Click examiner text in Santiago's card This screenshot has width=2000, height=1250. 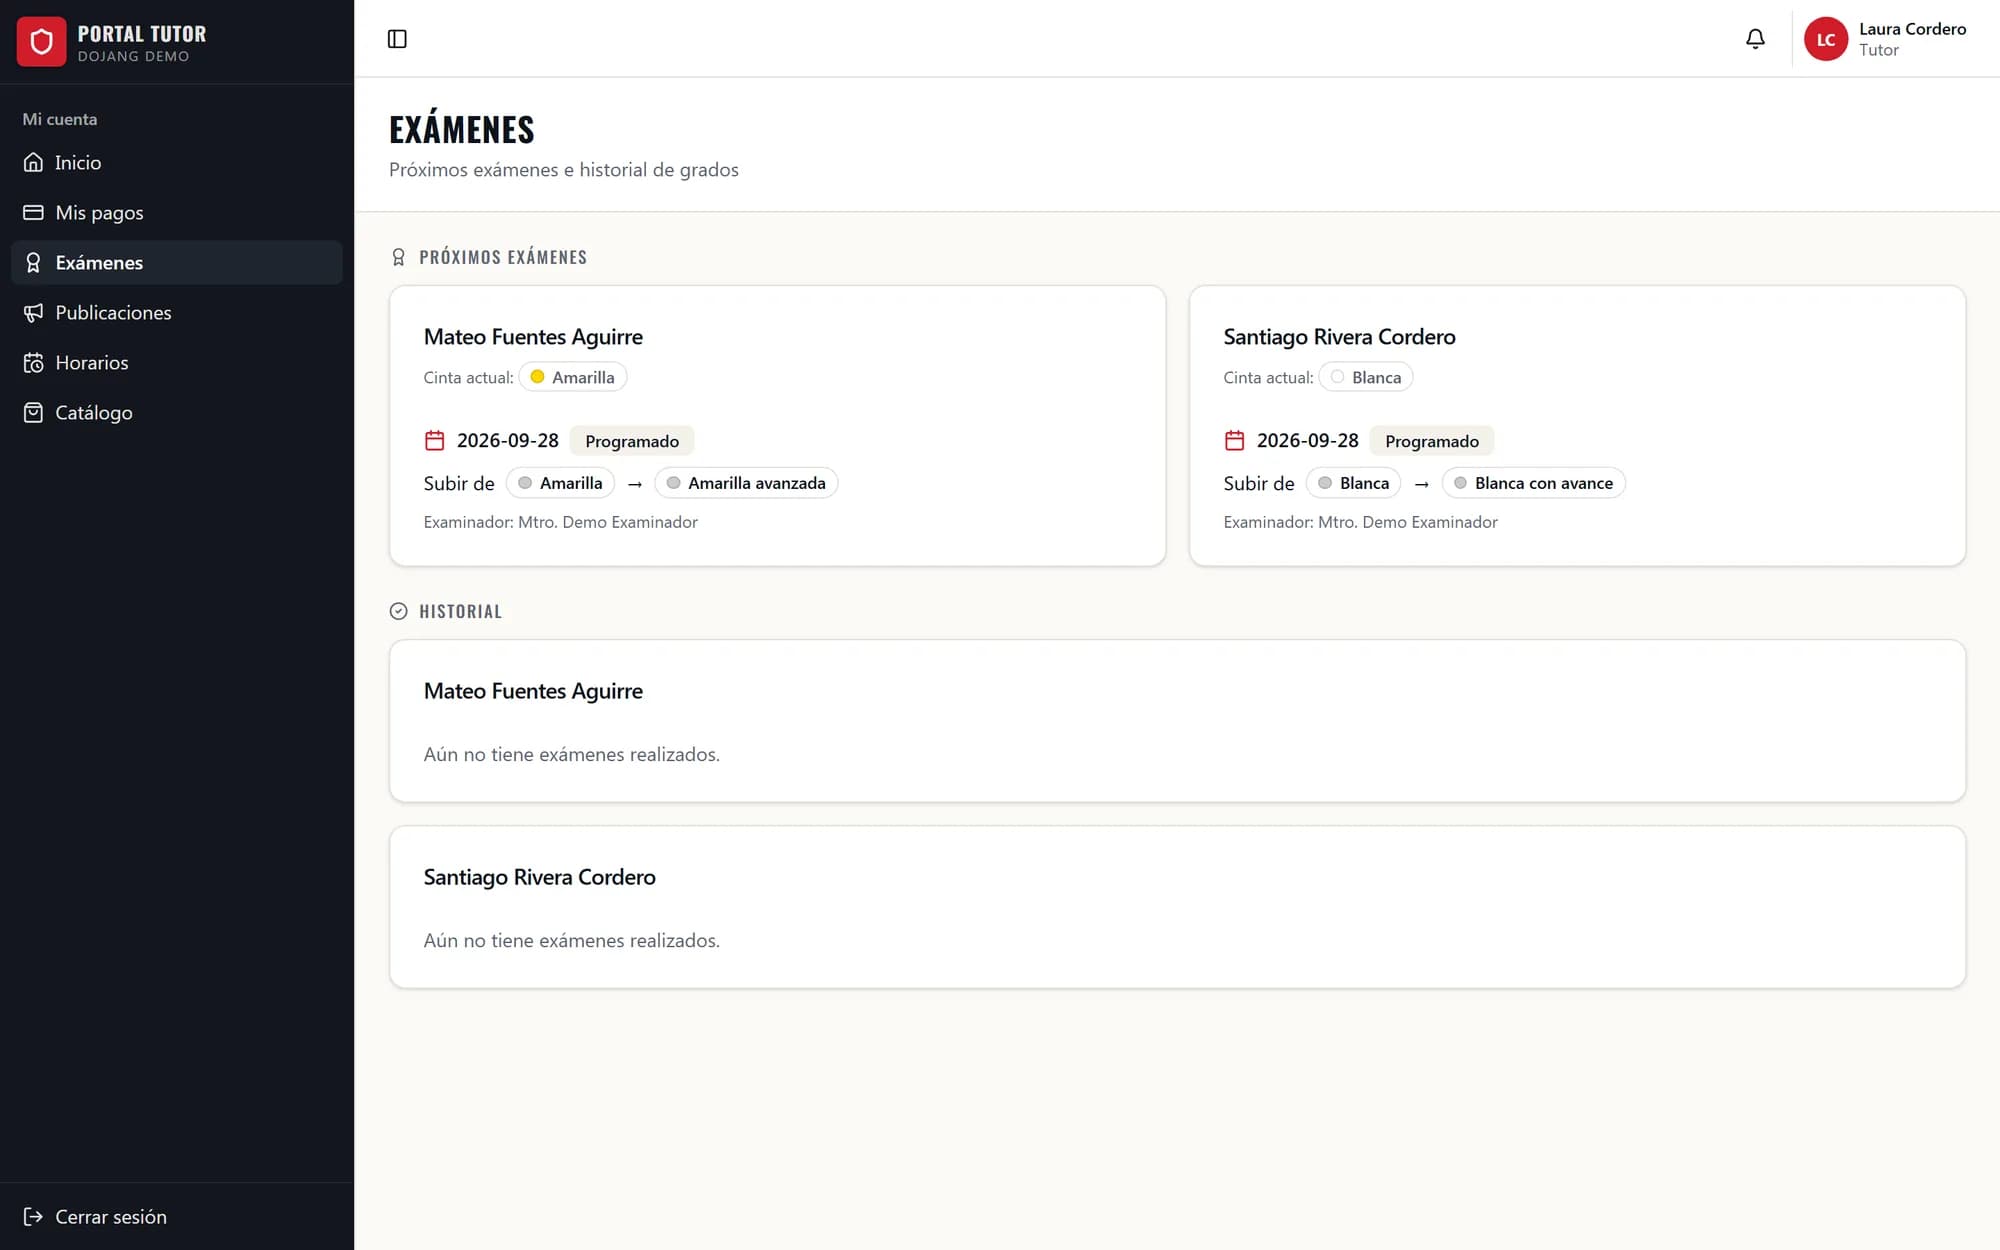click(1361, 522)
